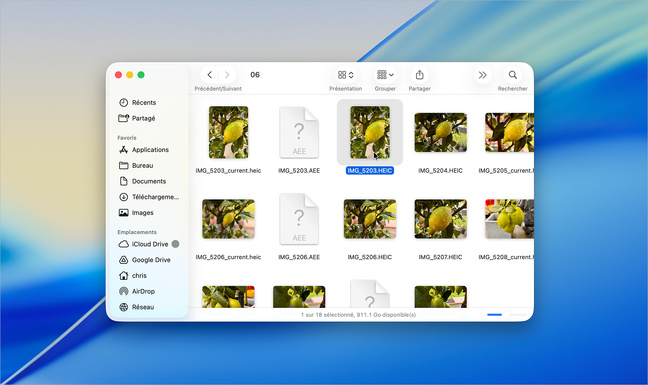
Task: Go forward with the Suivant arrow
Action: coord(227,75)
